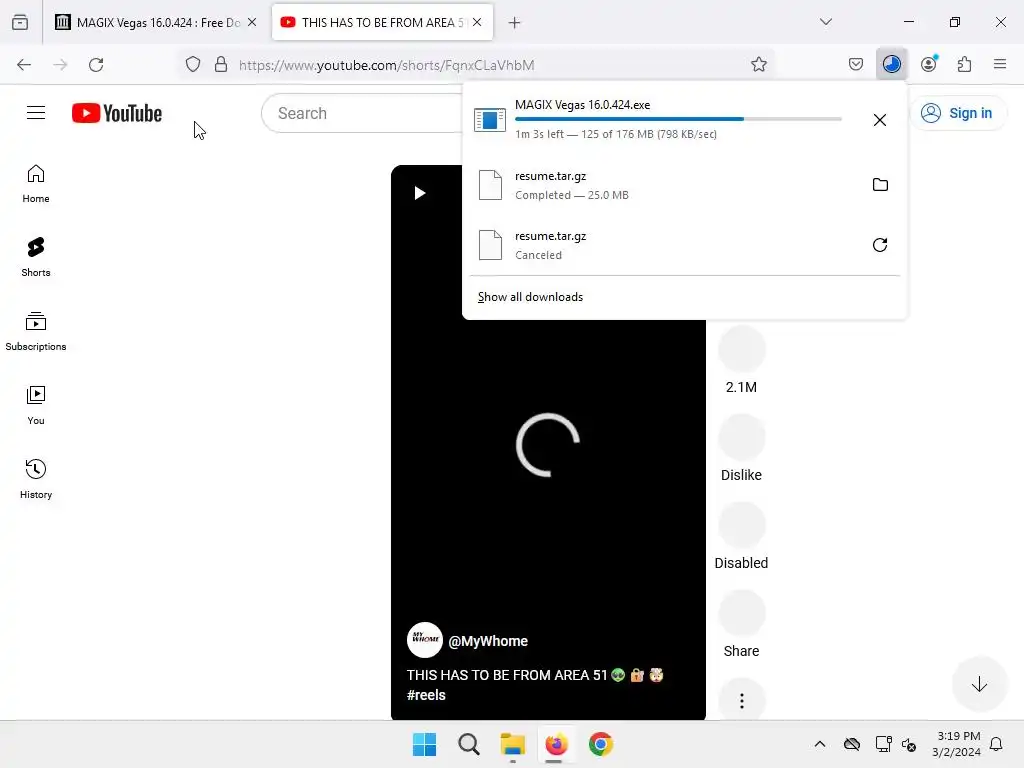Open Firefox View from the tab bar
The width and height of the screenshot is (1024, 768).
click(x=20, y=22)
